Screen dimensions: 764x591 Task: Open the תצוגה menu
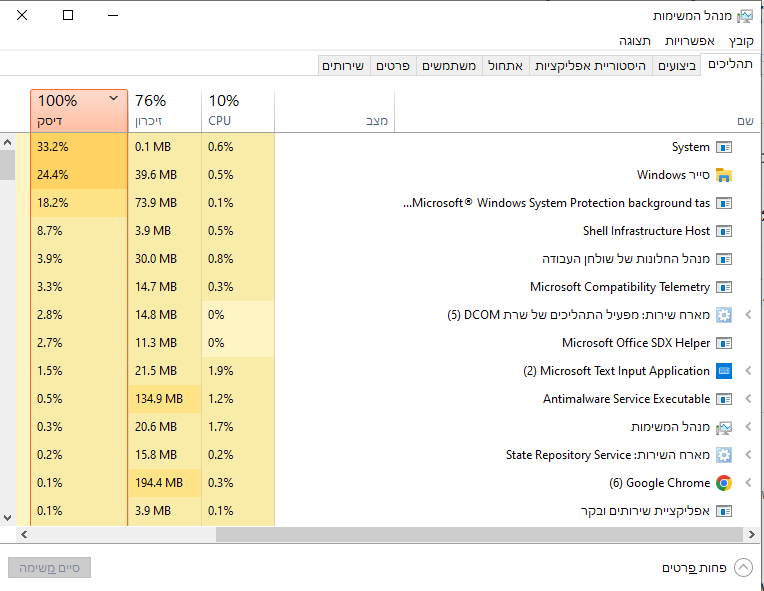635,41
